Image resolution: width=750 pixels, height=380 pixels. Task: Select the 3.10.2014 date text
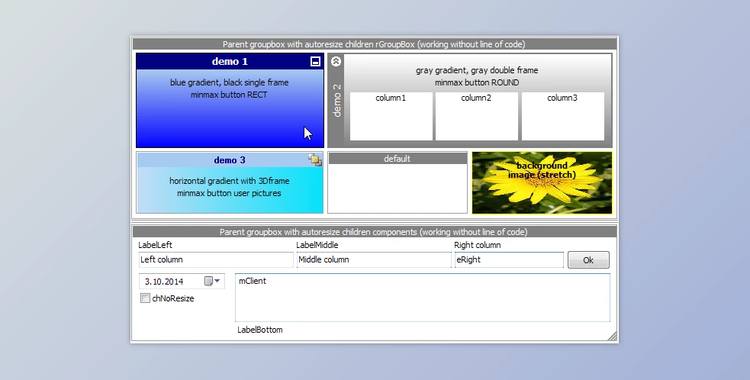point(164,281)
